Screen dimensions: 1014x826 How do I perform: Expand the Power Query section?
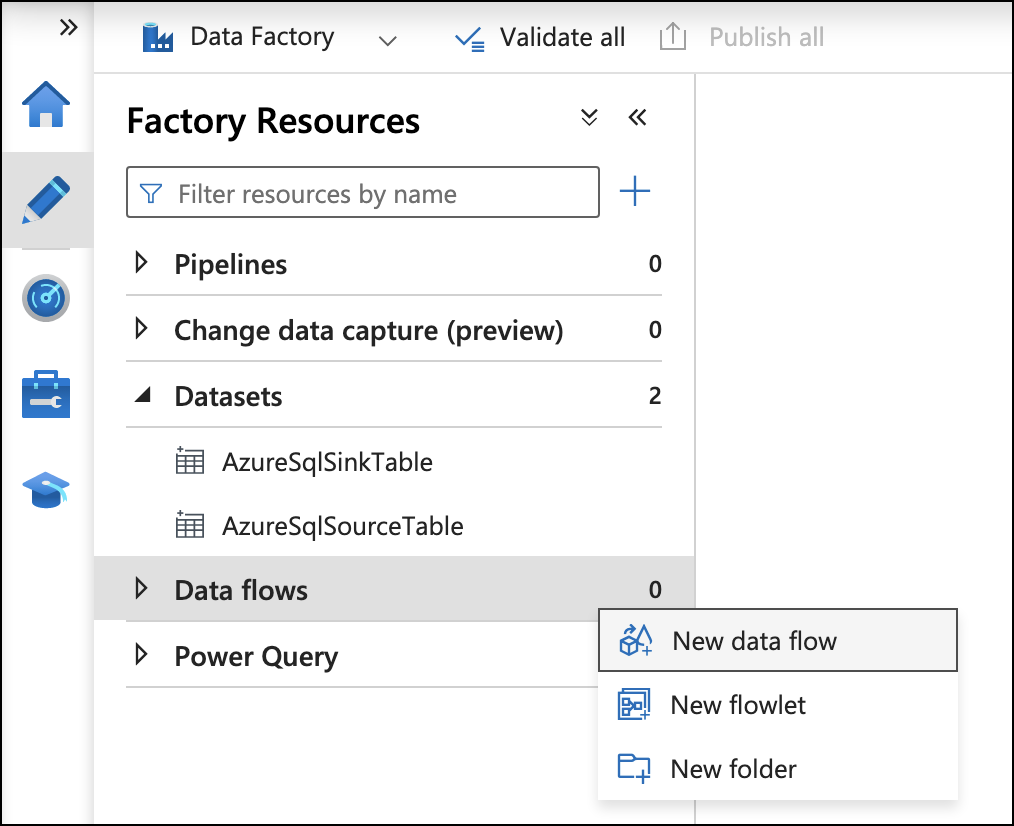[141, 656]
